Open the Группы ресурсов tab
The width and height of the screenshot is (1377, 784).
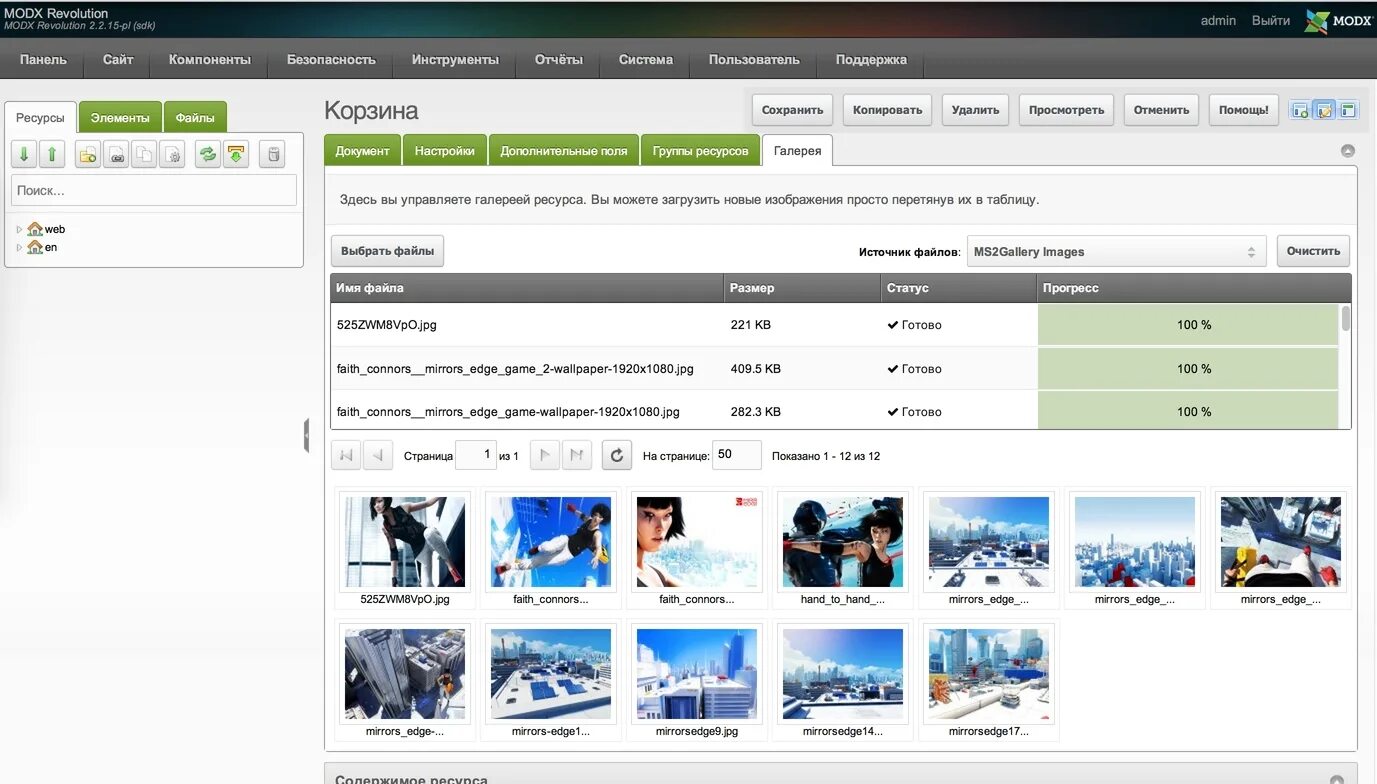pyautogui.click(x=700, y=150)
